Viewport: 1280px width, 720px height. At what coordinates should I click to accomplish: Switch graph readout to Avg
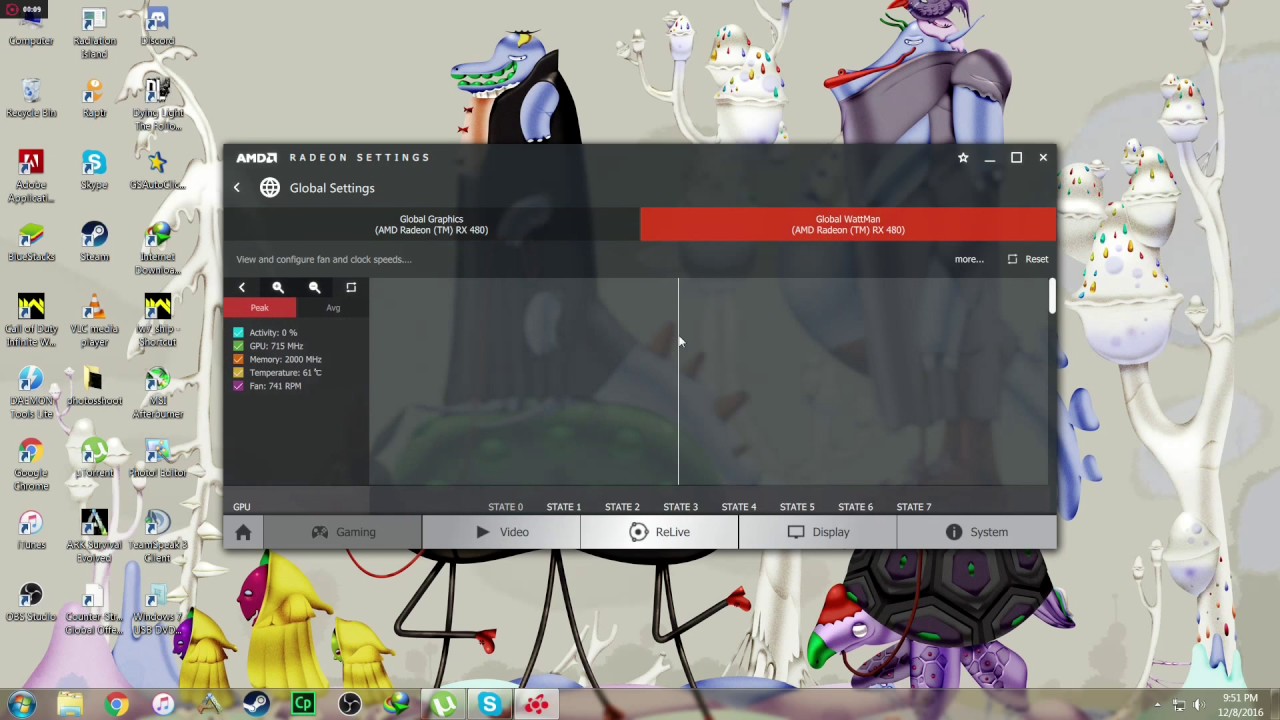pos(333,308)
